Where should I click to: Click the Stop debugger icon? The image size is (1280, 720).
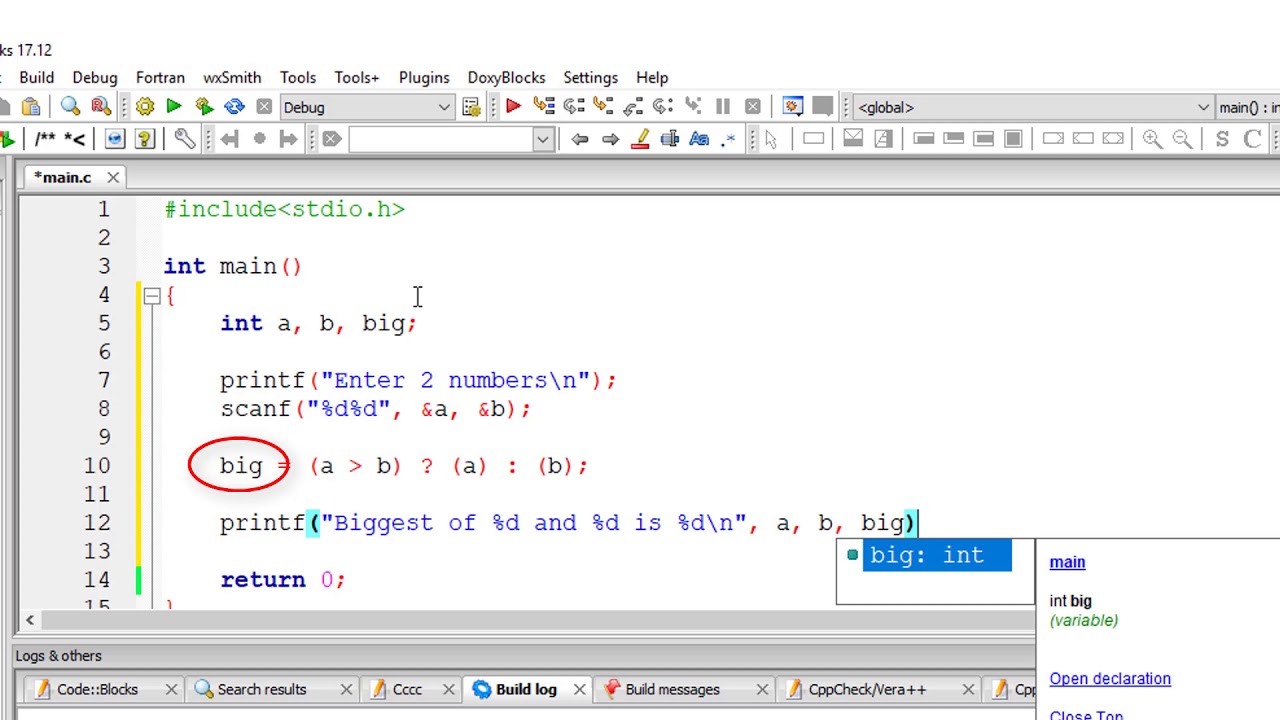(753, 107)
